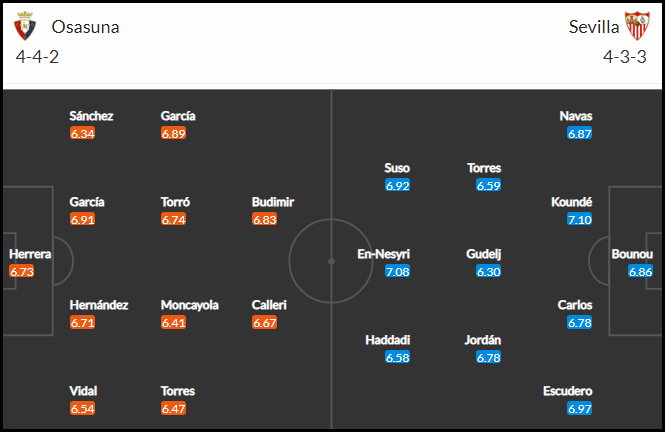Click Jordán's 6.78 rating badge
665x432 pixels.
click(x=488, y=357)
